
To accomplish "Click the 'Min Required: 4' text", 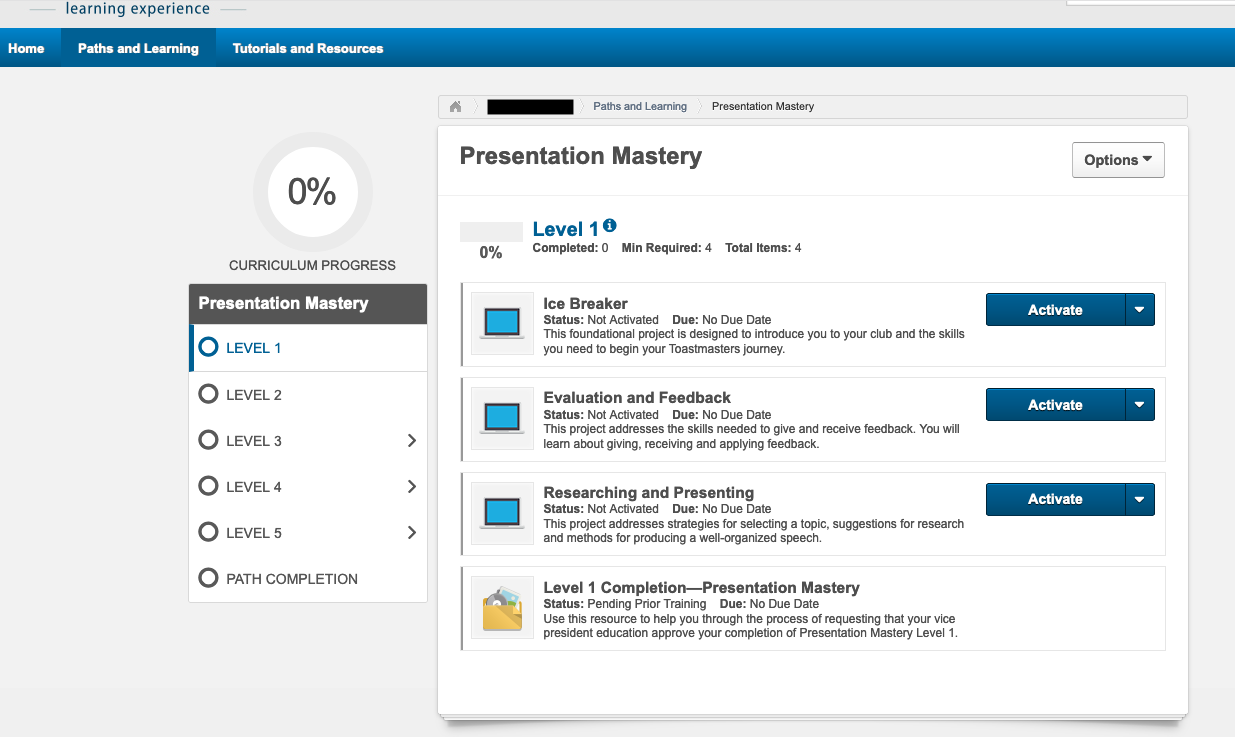I will (666, 248).
